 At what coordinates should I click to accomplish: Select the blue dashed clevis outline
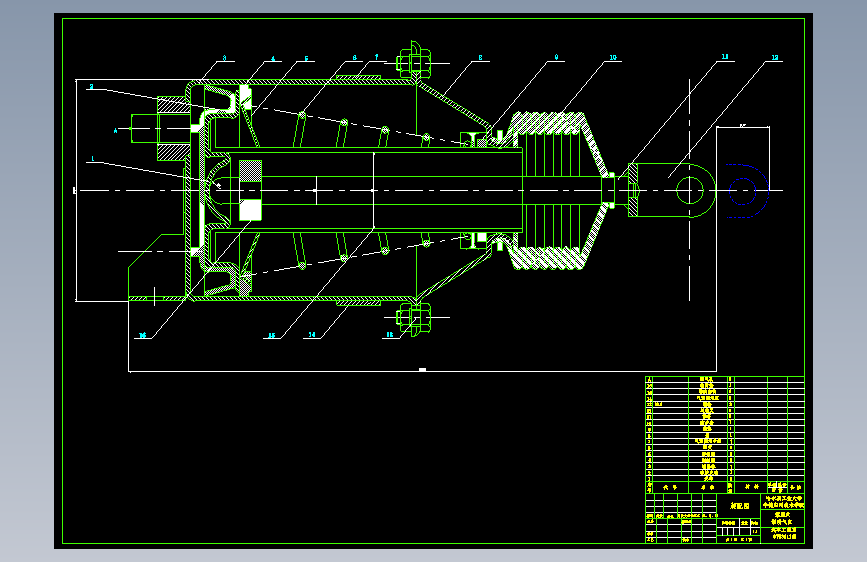pyautogui.click(x=747, y=191)
